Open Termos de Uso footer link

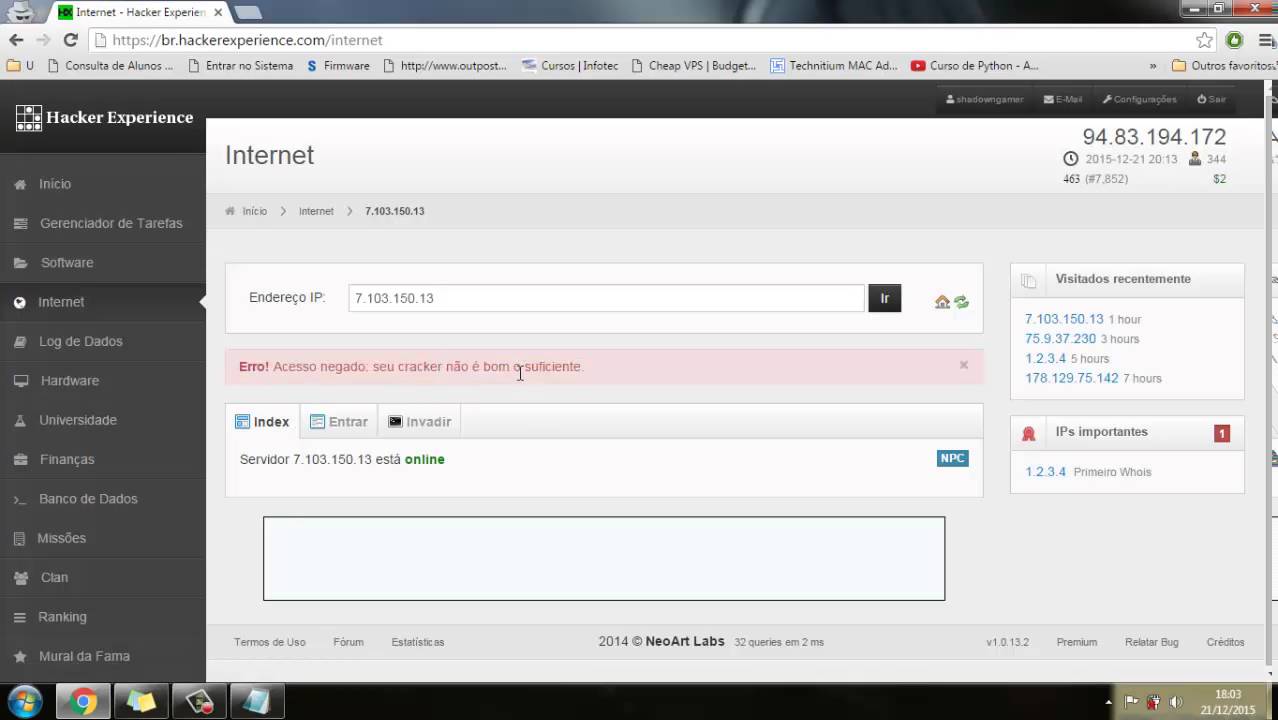click(270, 642)
